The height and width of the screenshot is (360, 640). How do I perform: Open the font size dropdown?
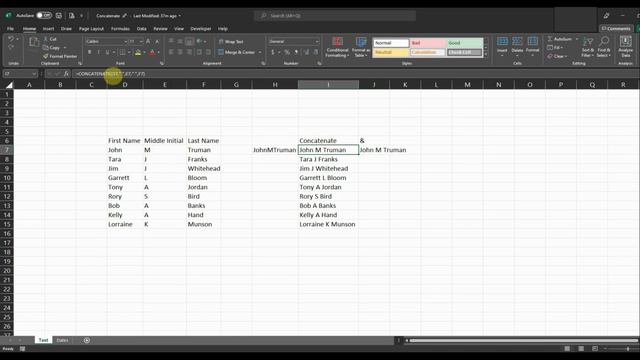click(141, 42)
